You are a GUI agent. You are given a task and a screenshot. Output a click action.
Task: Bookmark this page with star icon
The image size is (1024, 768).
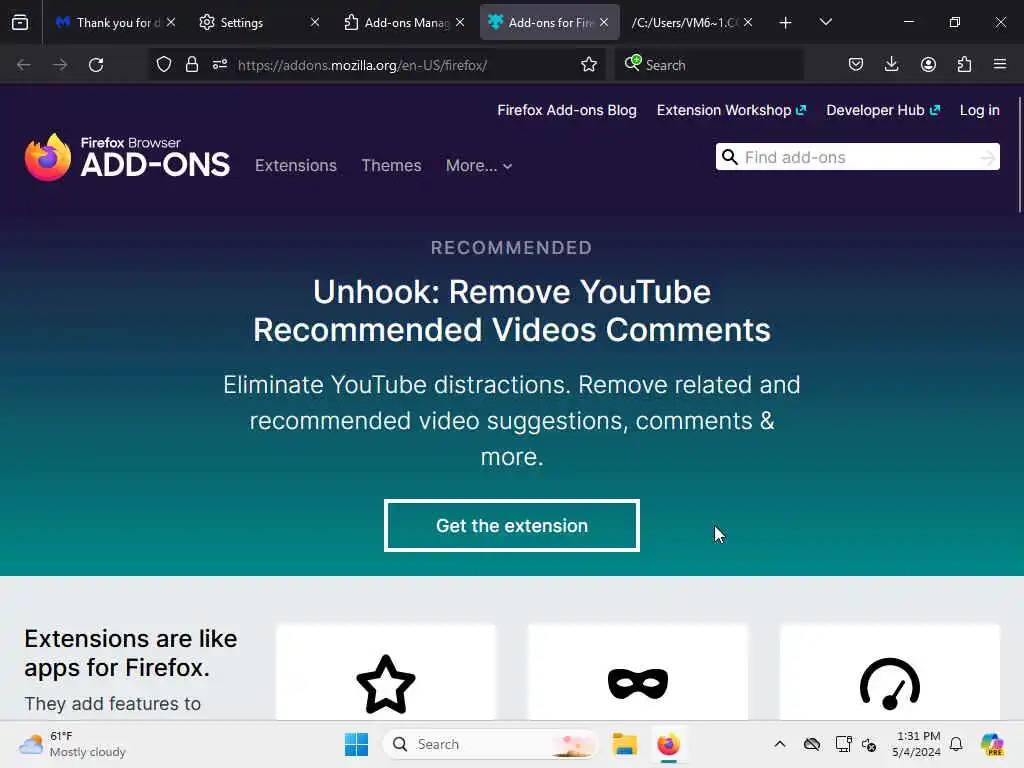pos(588,65)
